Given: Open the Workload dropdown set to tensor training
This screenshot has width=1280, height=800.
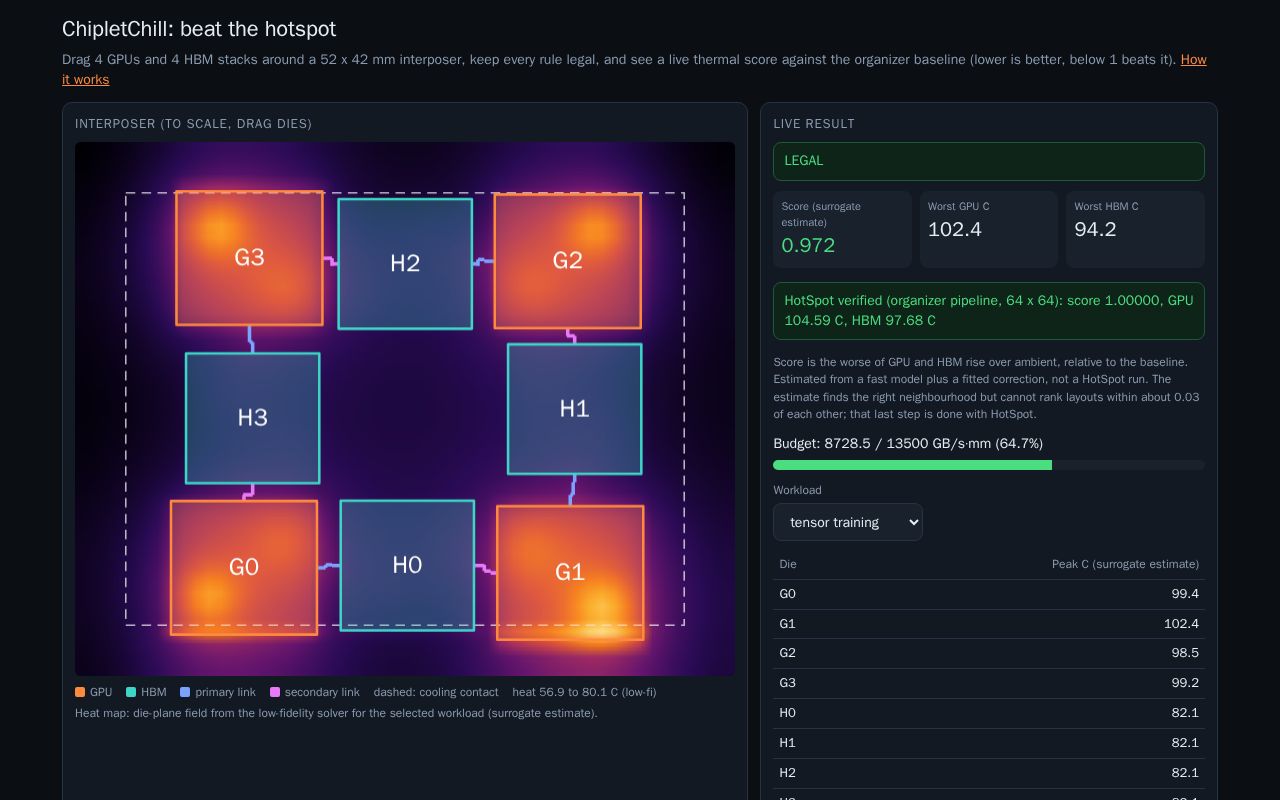Looking at the screenshot, I should coord(848,522).
